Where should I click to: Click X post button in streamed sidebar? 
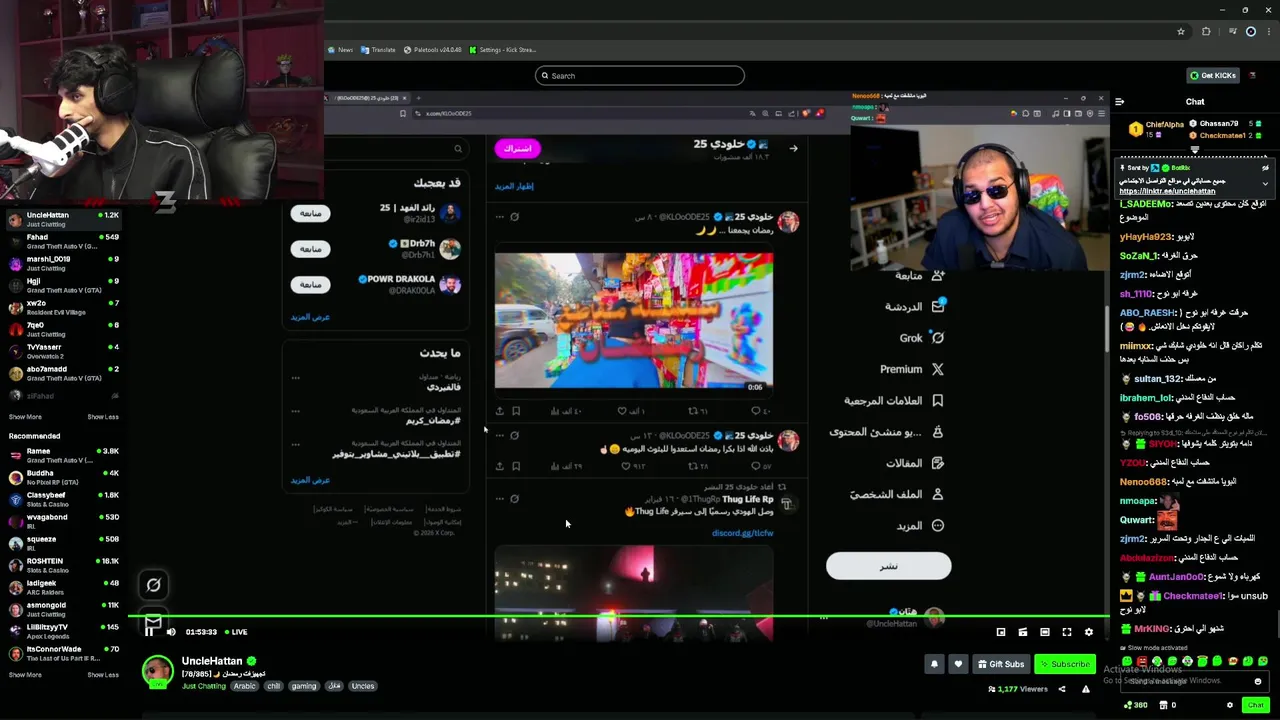(x=888, y=566)
